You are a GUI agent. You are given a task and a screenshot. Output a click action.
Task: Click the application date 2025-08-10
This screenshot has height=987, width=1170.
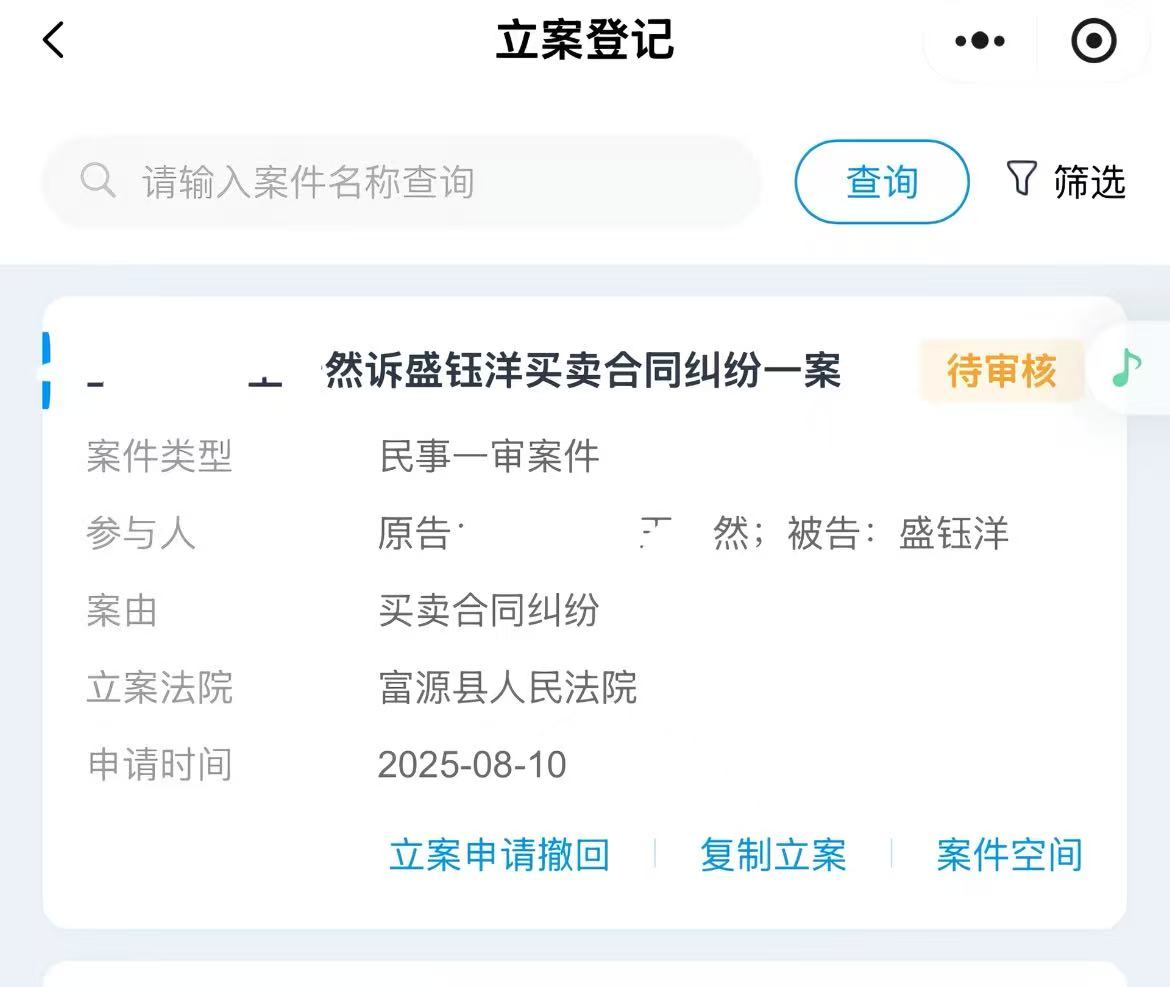click(x=472, y=765)
